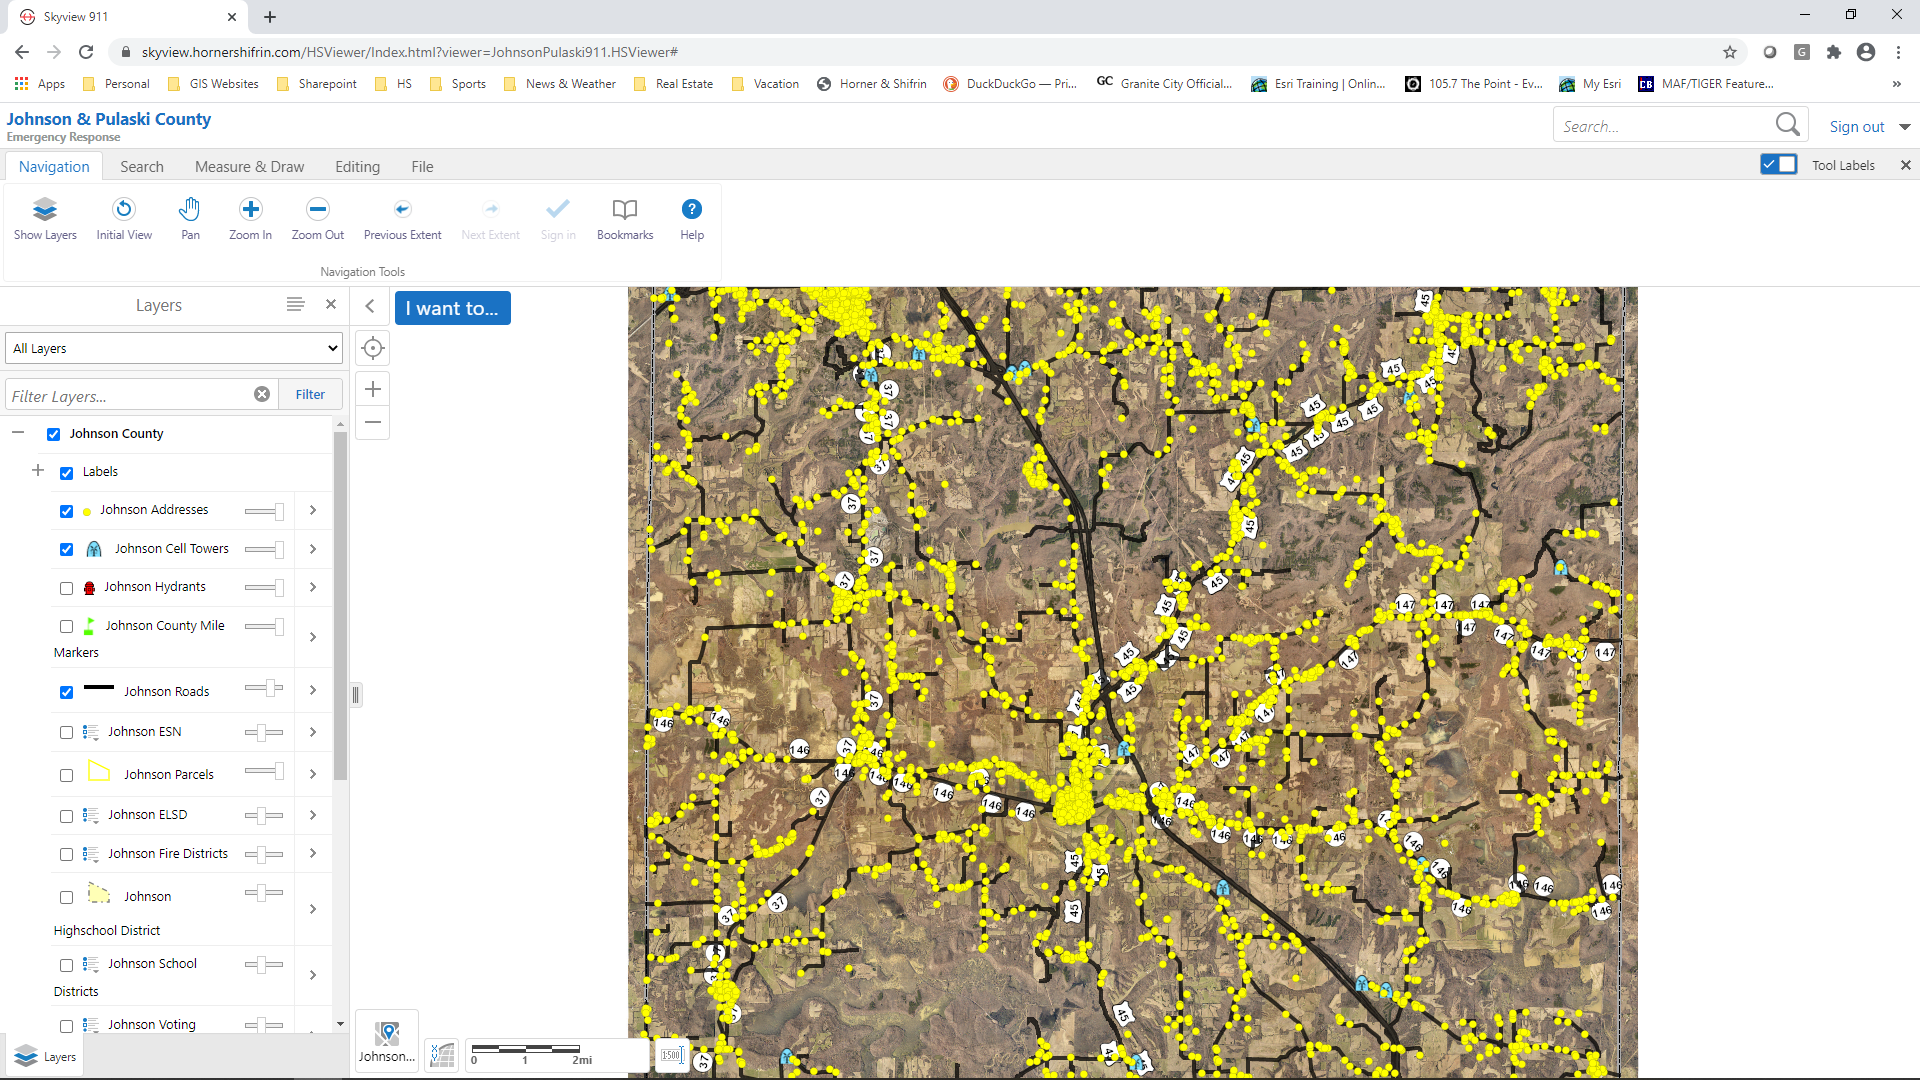Click the 'I want to...' button
Image resolution: width=1920 pixels, height=1080 pixels.
tap(452, 308)
